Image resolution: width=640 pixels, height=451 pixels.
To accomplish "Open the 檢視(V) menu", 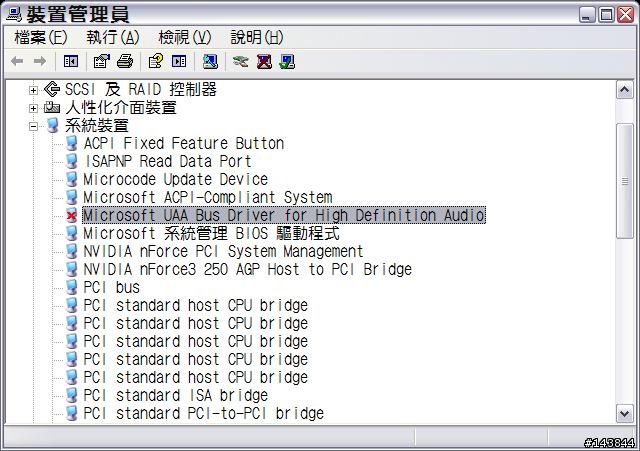I will (184, 38).
